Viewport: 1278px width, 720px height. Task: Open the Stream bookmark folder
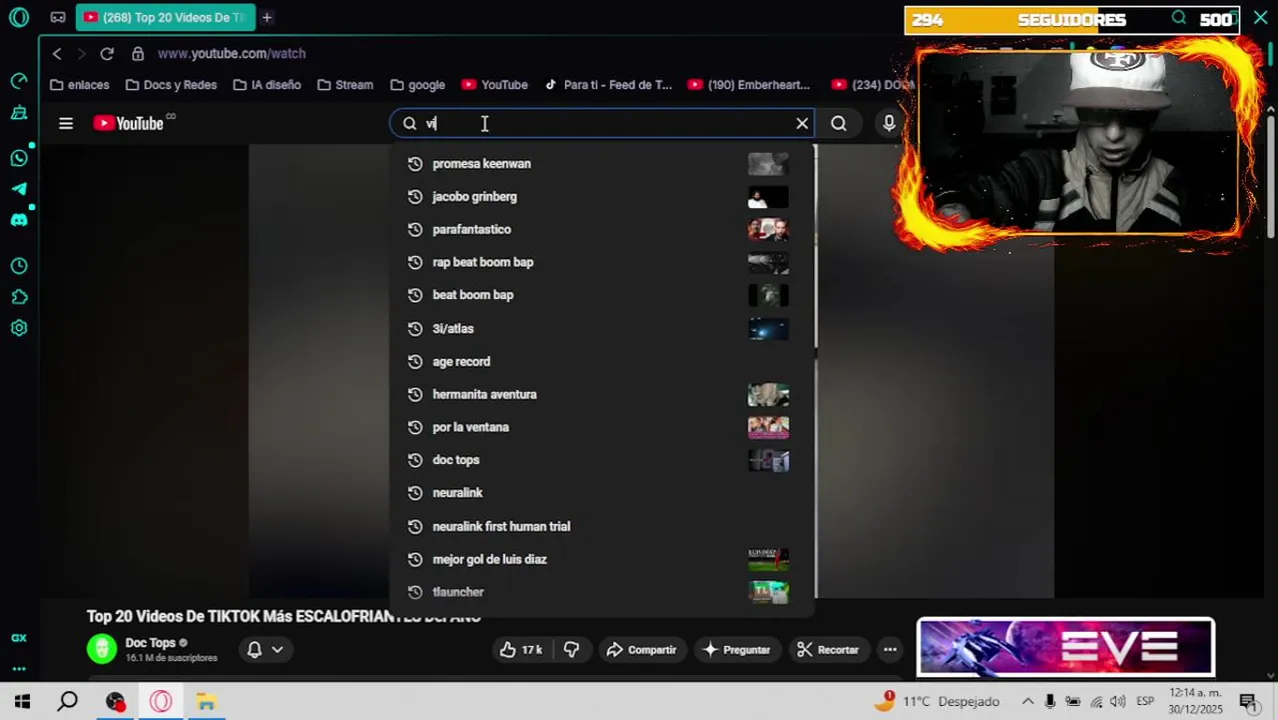tap(345, 85)
